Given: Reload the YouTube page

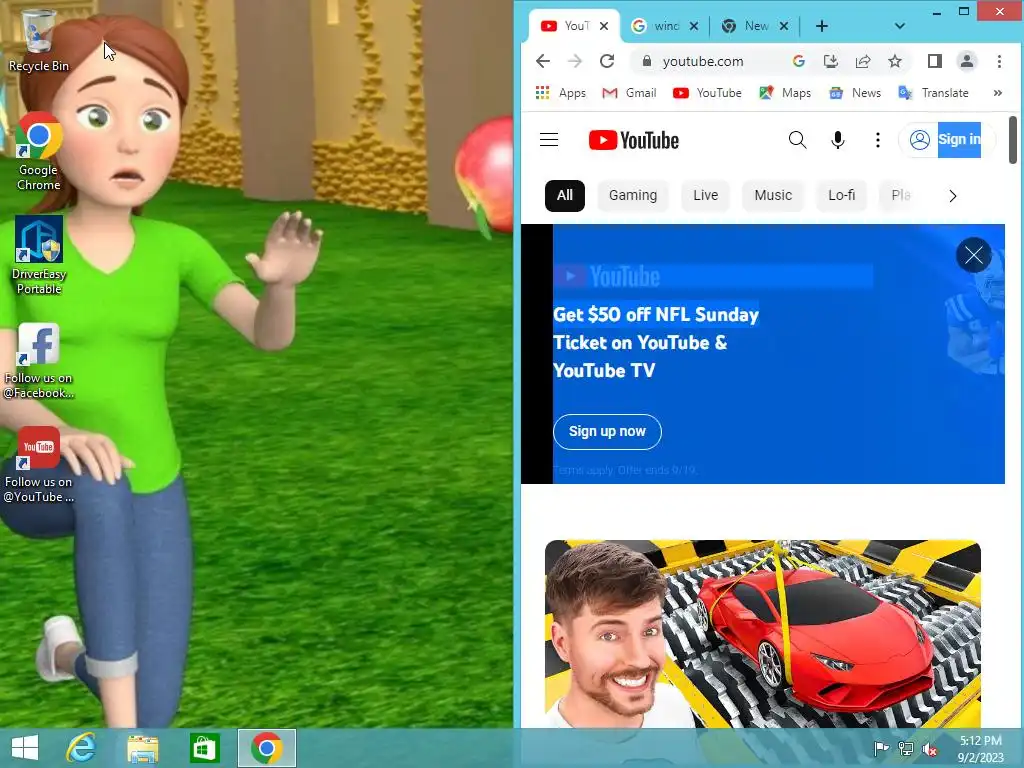Looking at the screenshot, I should (x=607, y=61).
